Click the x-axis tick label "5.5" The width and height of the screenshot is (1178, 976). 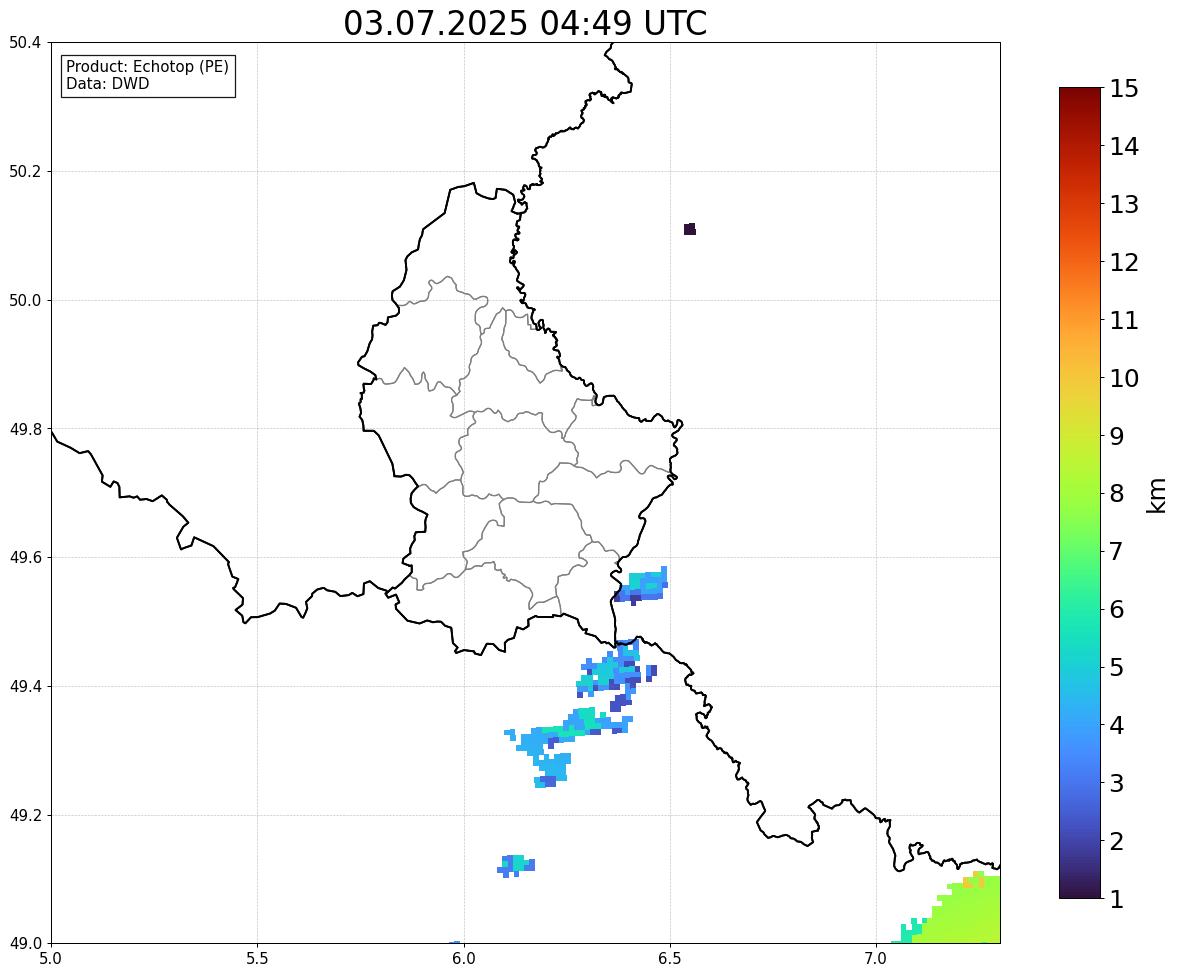pos(257,959)
